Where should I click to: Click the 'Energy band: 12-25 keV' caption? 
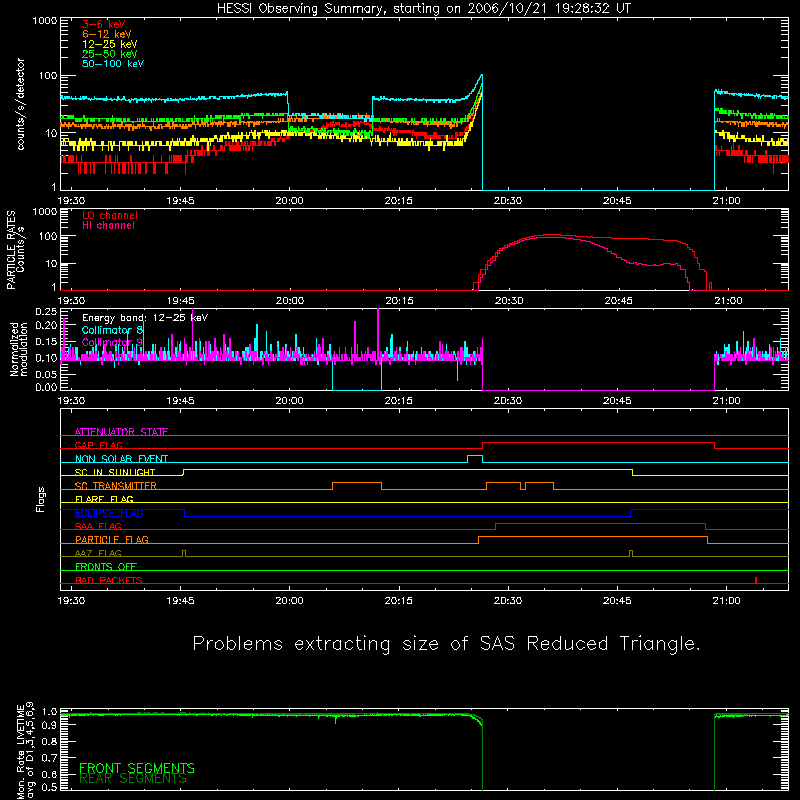click(145, 318)
